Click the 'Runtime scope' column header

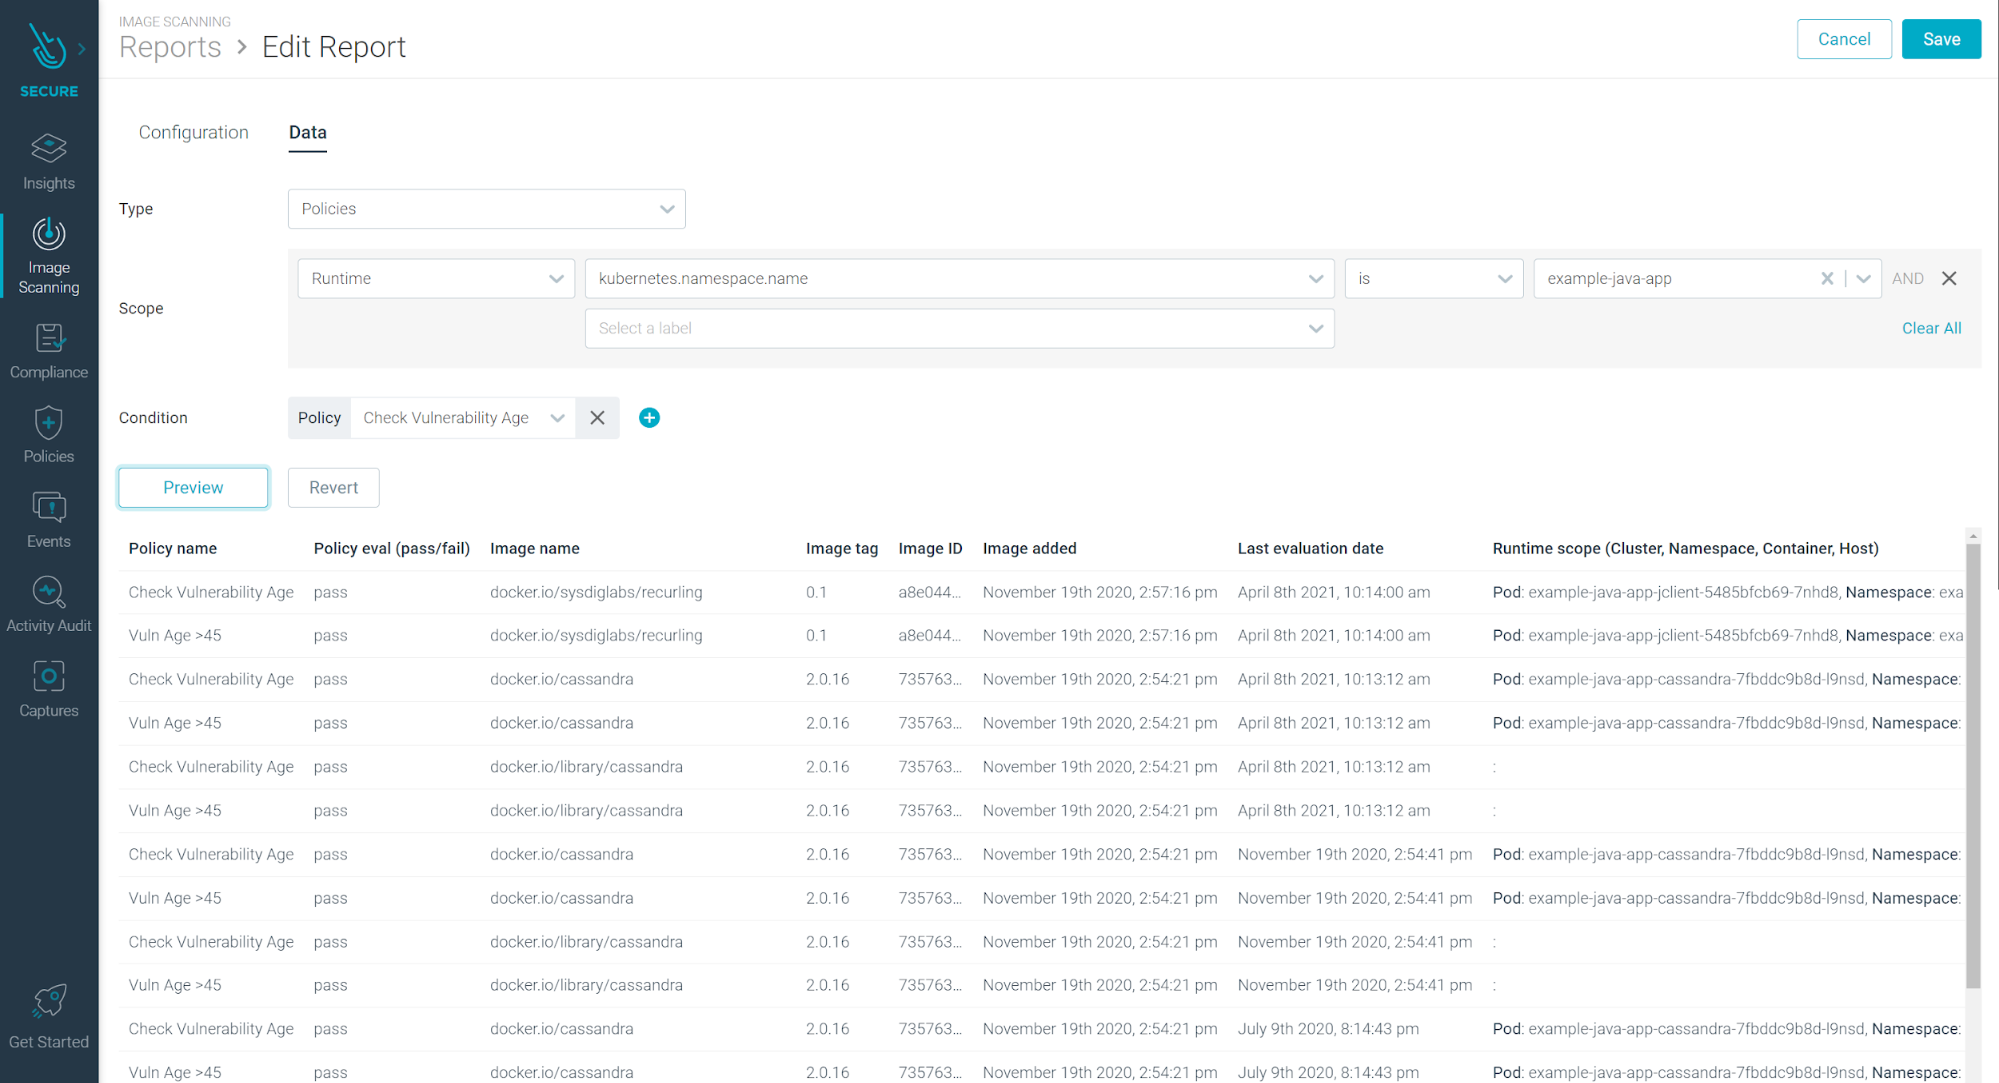tap(1686, 548)
